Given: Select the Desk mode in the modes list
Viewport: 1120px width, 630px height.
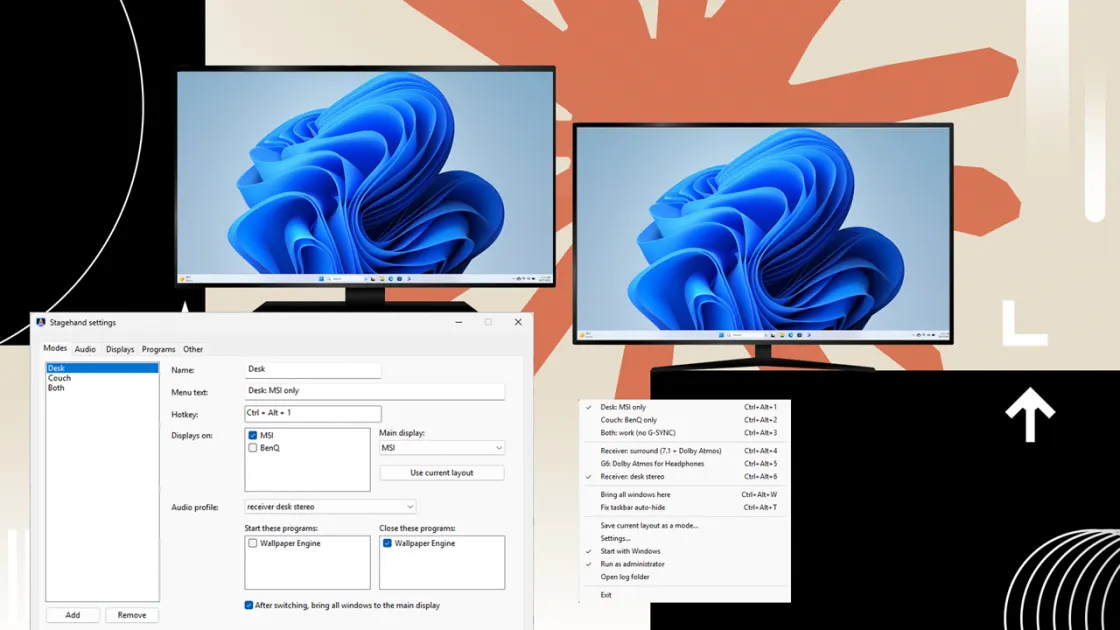Looking at the screenshot, I should click(x=102, y=368).
